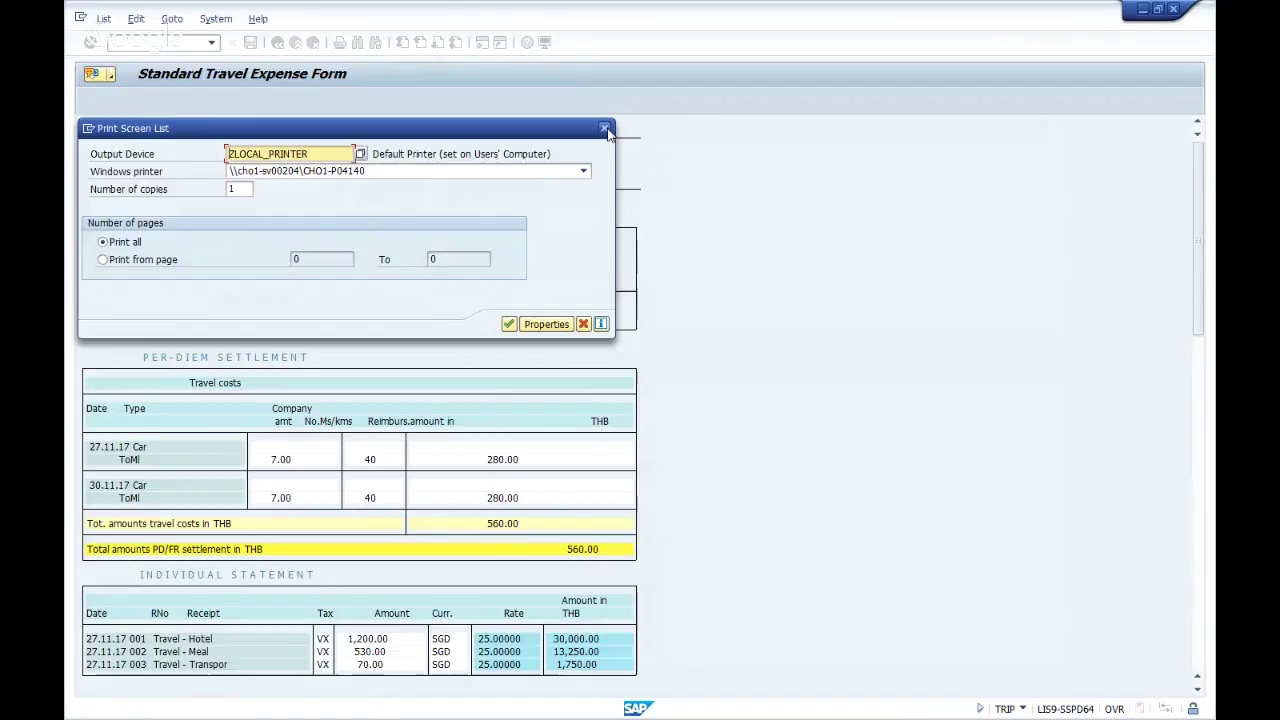The width and height of the screenshot is (1280, 720).
Task: Toggle the OVR insert mode indicator
Action: click(1114, 709)
